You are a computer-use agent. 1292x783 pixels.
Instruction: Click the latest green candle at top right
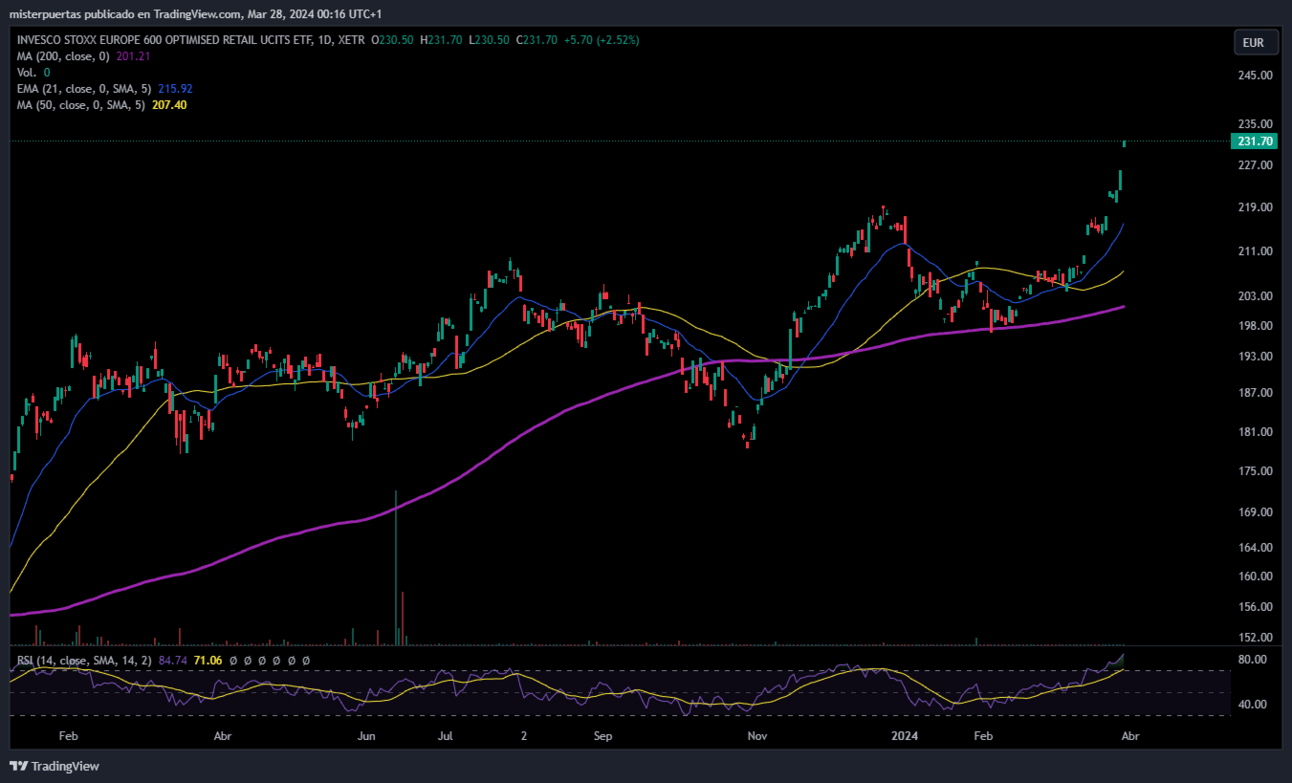click(x=1125, y=143)
